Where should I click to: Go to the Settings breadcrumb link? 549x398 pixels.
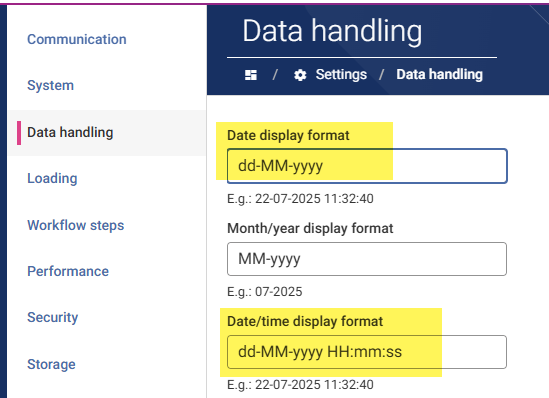(x=341, y=74)
